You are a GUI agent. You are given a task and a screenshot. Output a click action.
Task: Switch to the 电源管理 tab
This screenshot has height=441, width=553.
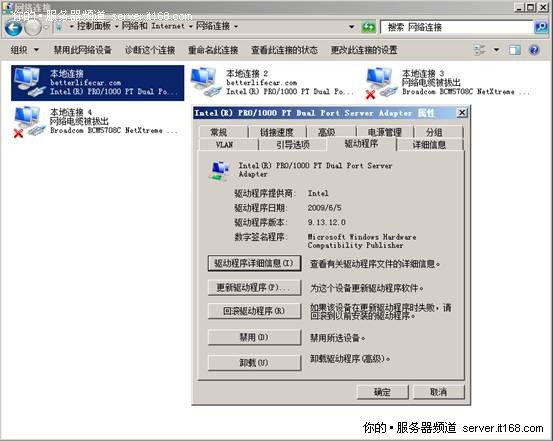pyautogui.click(x=384, y=132)
